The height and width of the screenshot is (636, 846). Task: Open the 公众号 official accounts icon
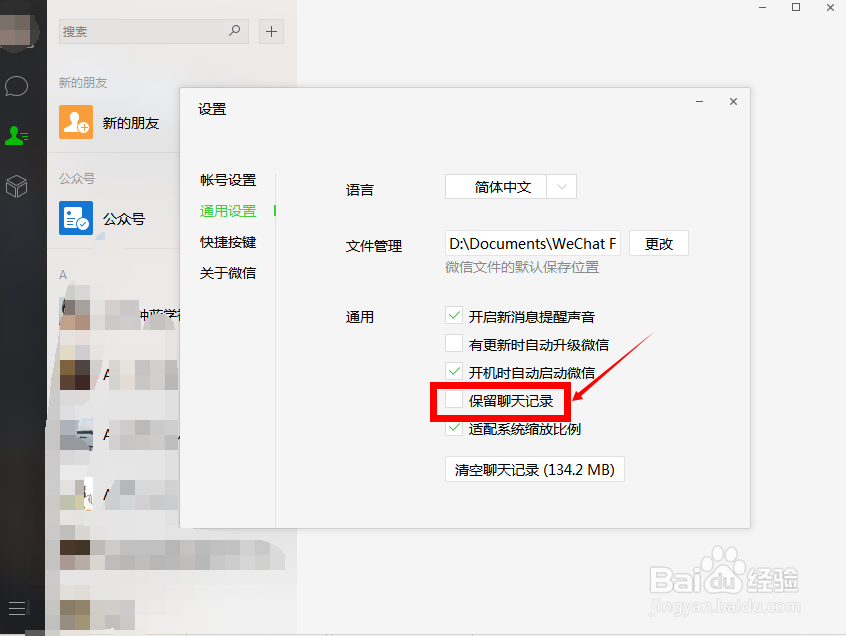tap(76, 218)
